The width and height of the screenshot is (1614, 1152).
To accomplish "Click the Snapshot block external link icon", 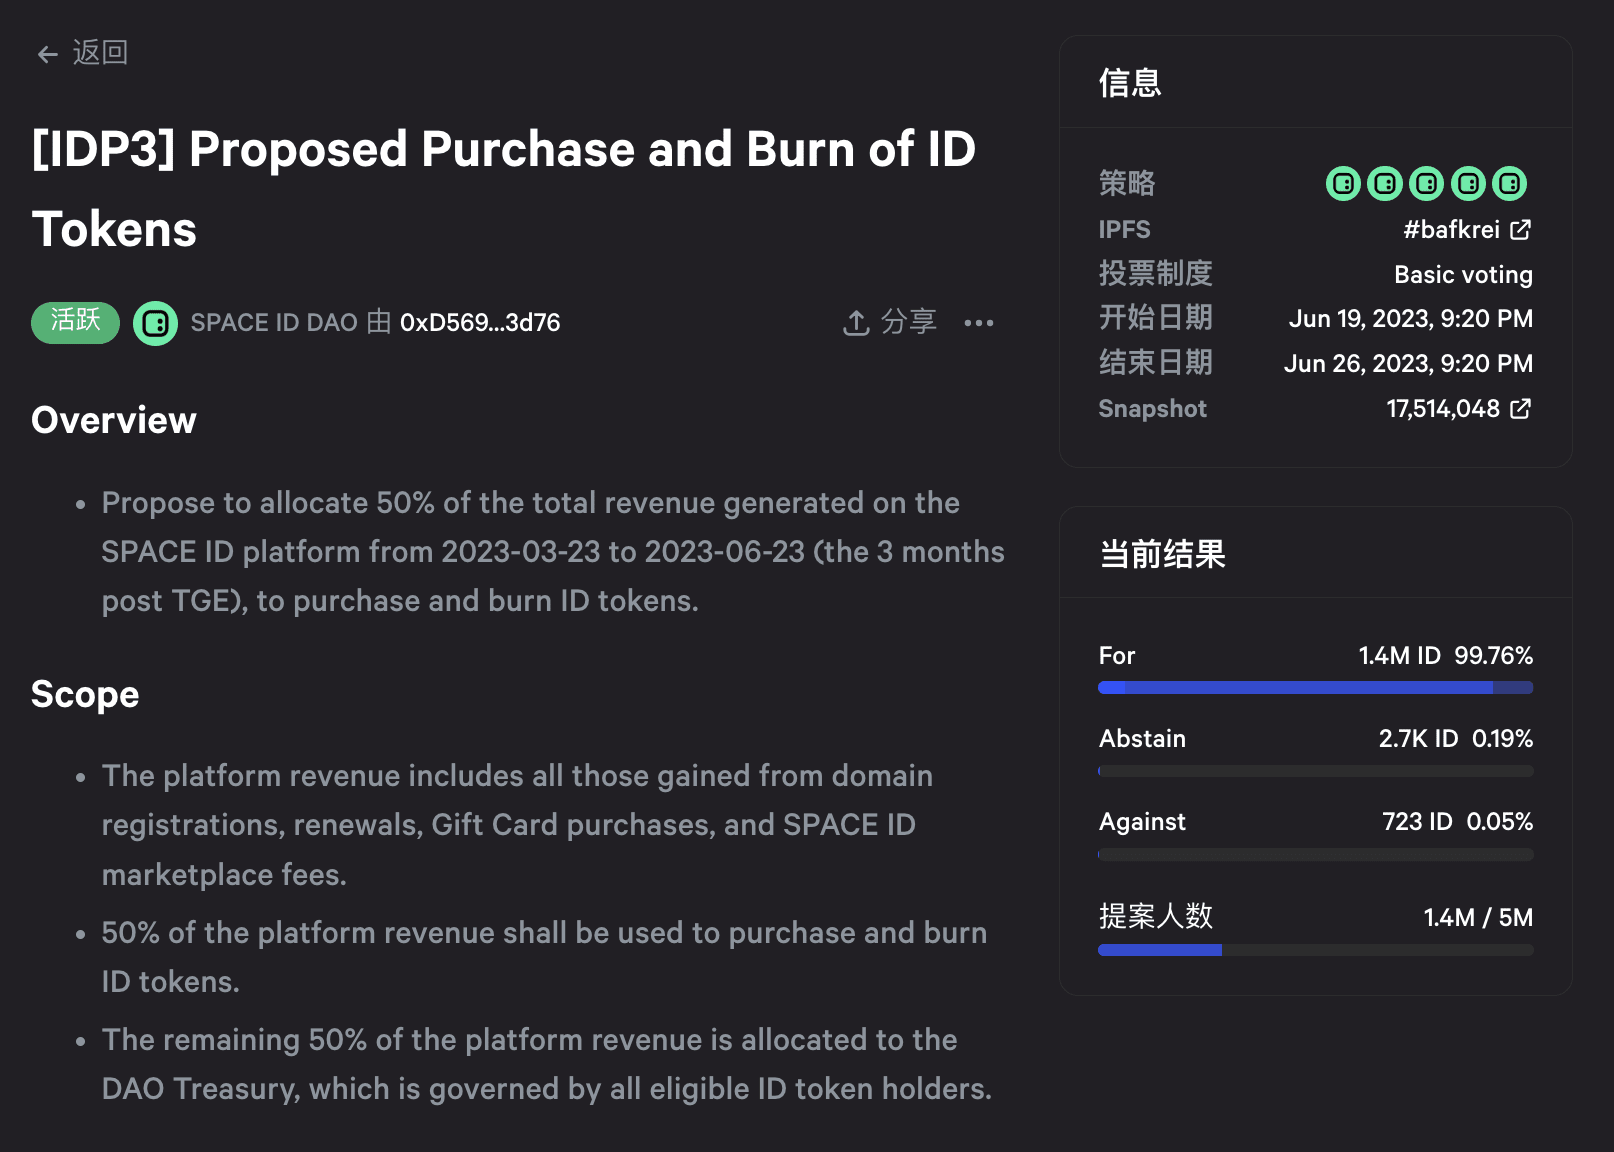I will coord(1521,408).
